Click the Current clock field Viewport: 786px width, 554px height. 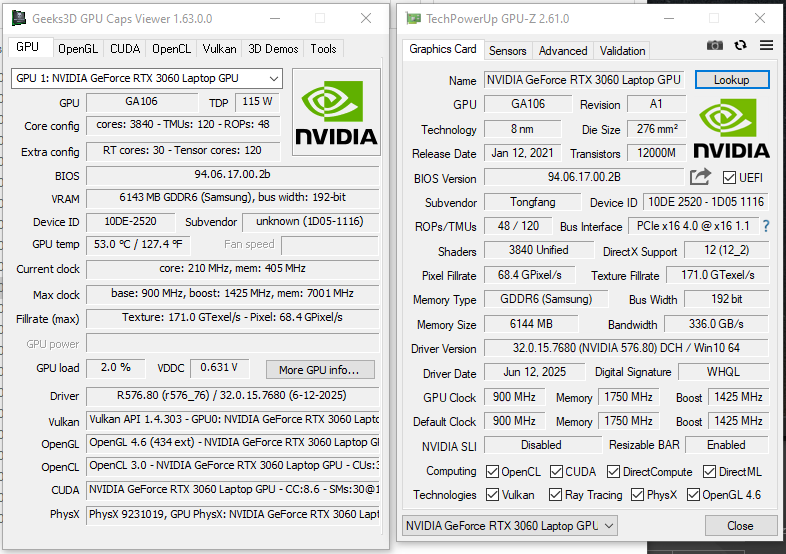[x=233, y=269]
